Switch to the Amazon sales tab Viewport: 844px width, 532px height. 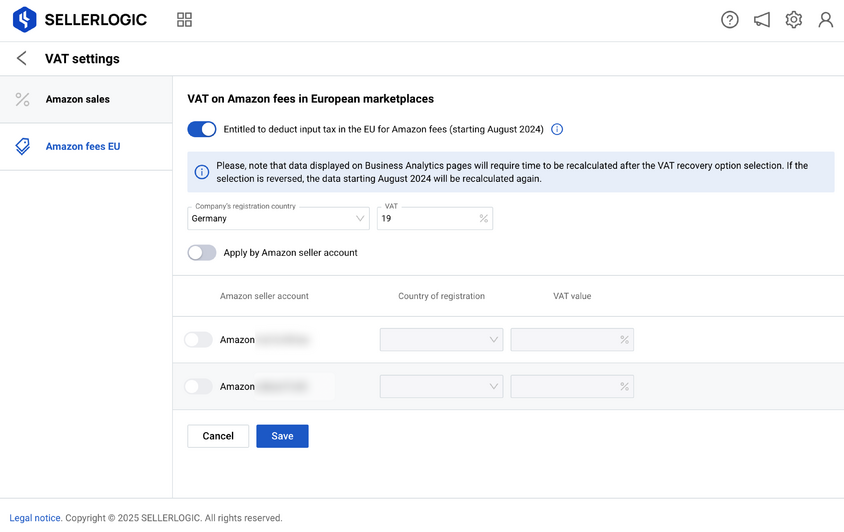(86, 99)
